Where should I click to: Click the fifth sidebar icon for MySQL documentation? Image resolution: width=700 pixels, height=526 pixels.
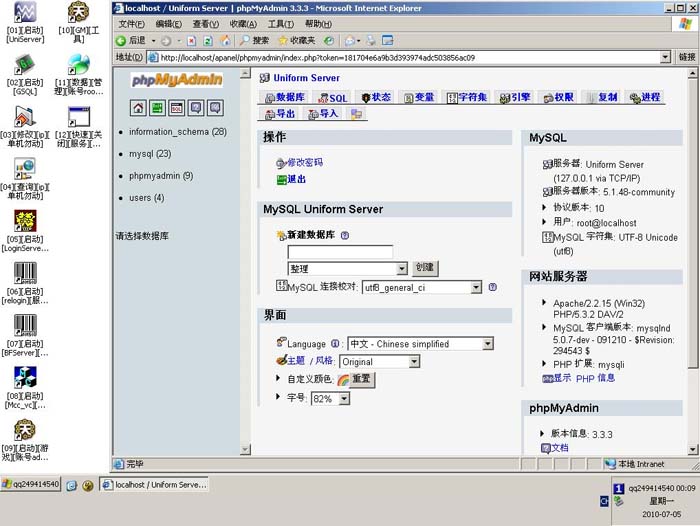215,108
